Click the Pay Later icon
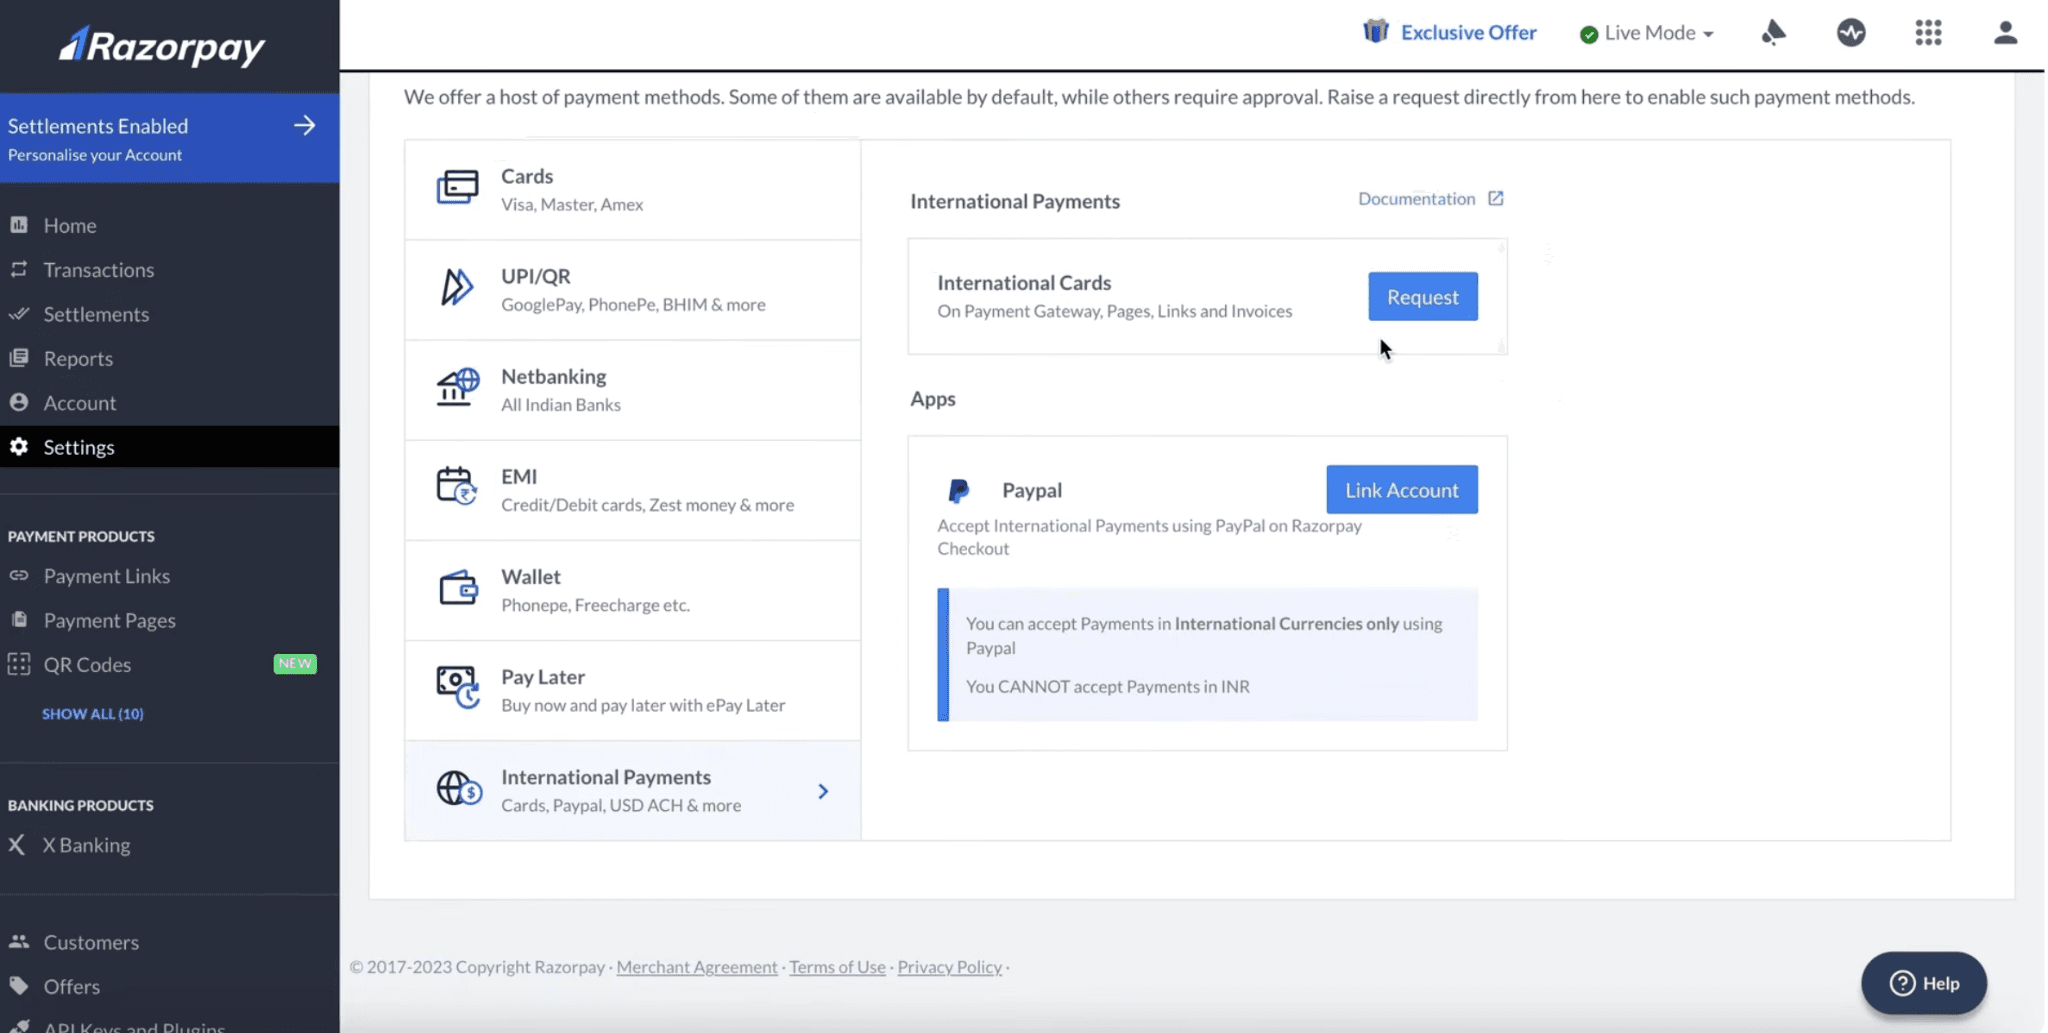This screenshot has height=1033, width=2048. click(x=458, y=688)
